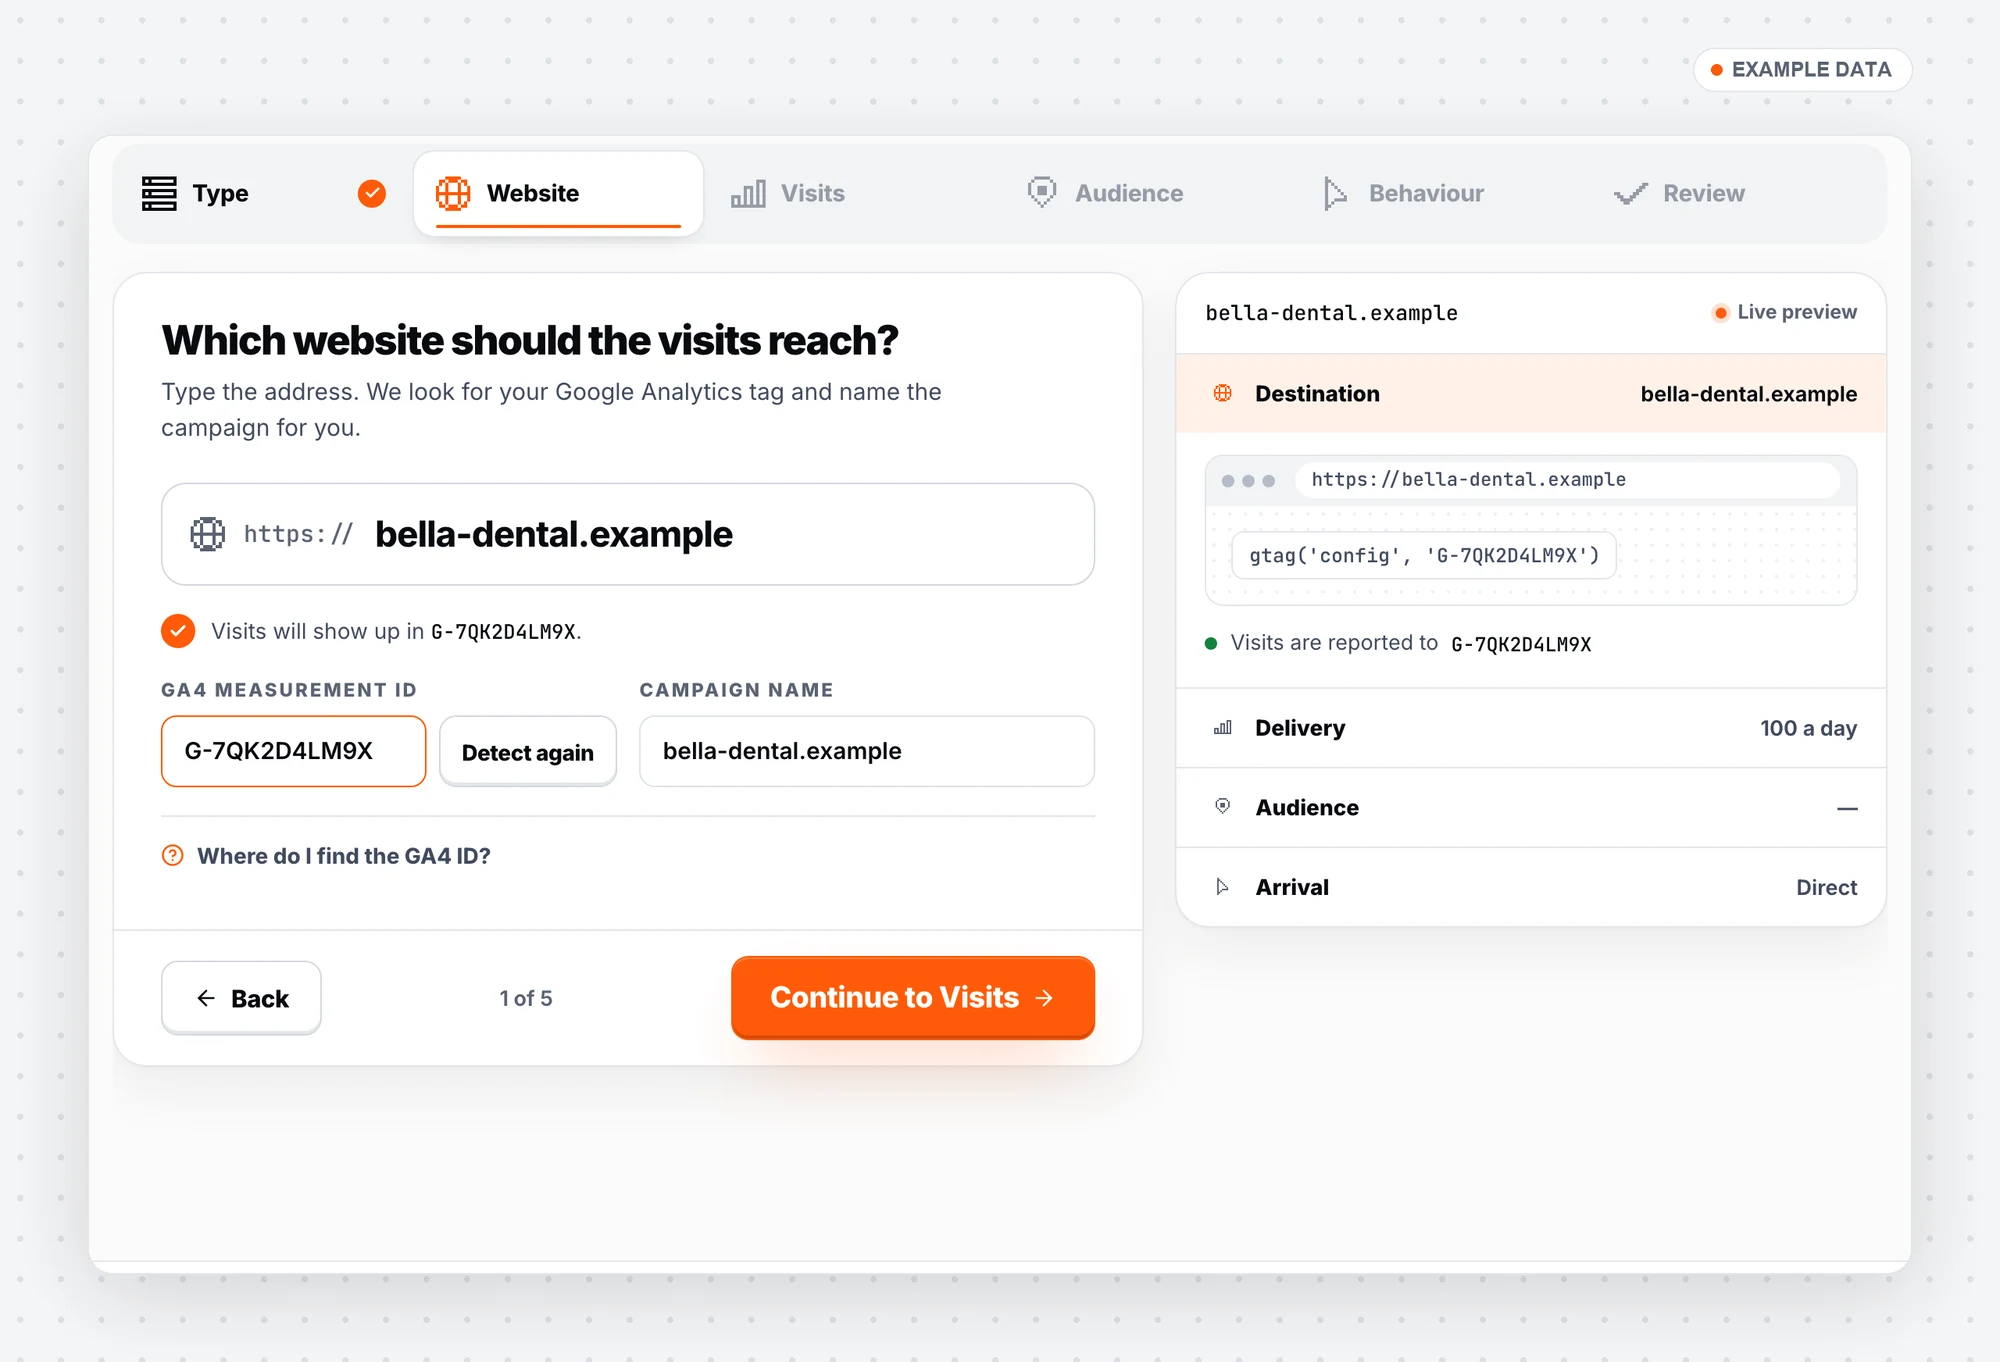Click the cursor icon next to Arrival
2000x1362 pixels.
tap(1222, 887)
